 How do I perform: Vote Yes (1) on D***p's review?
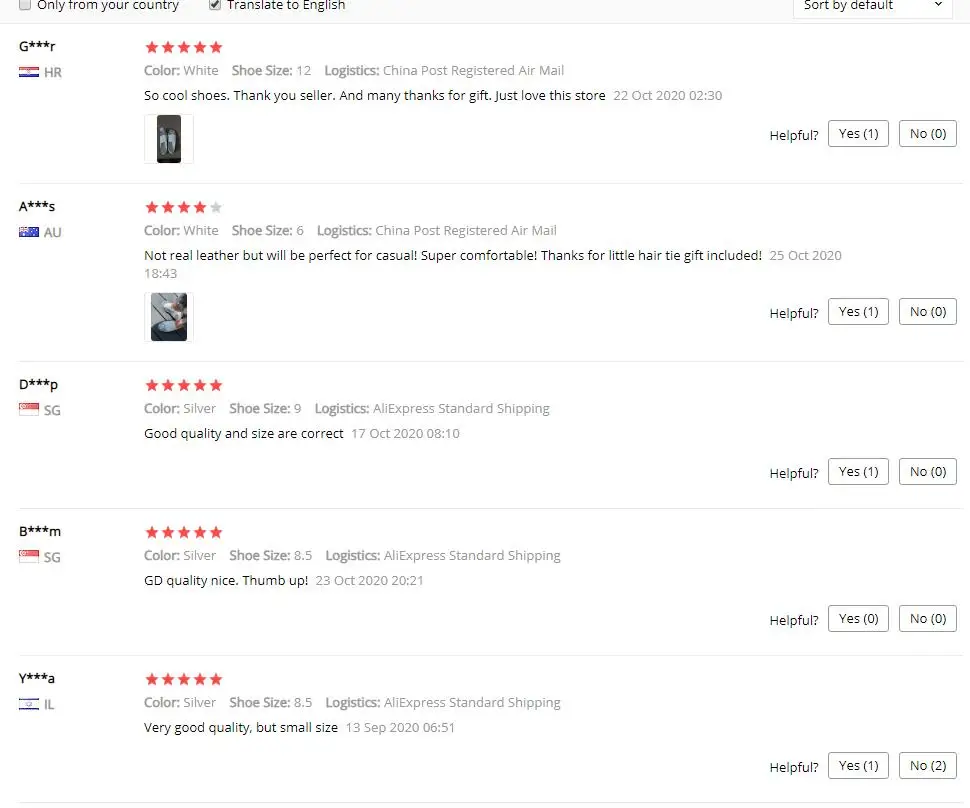858,471
